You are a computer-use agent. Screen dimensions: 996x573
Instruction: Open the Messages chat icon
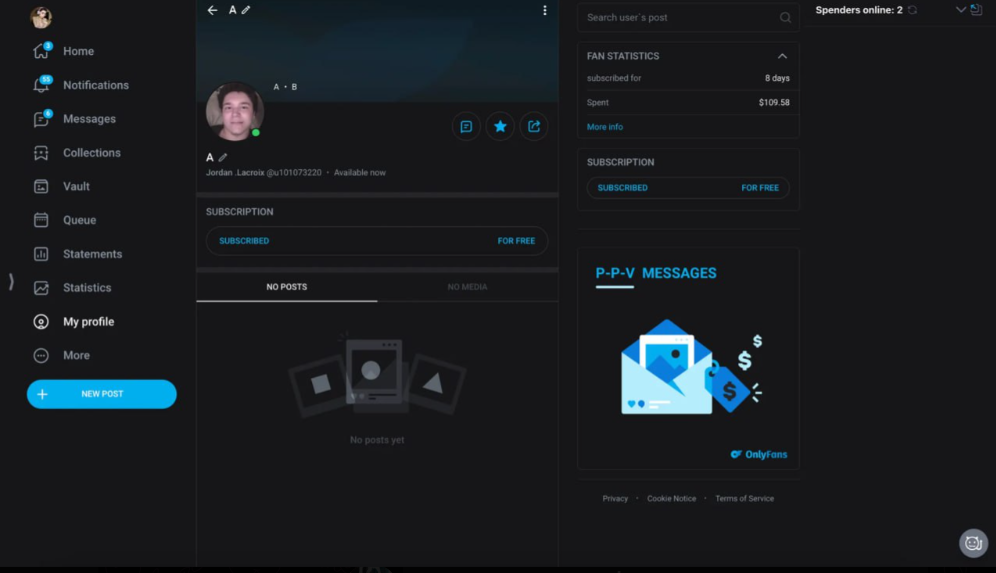41,119
